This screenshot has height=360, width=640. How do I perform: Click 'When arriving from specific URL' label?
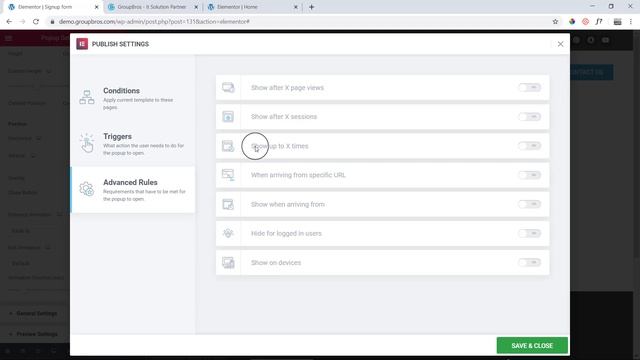pos(298,175)
